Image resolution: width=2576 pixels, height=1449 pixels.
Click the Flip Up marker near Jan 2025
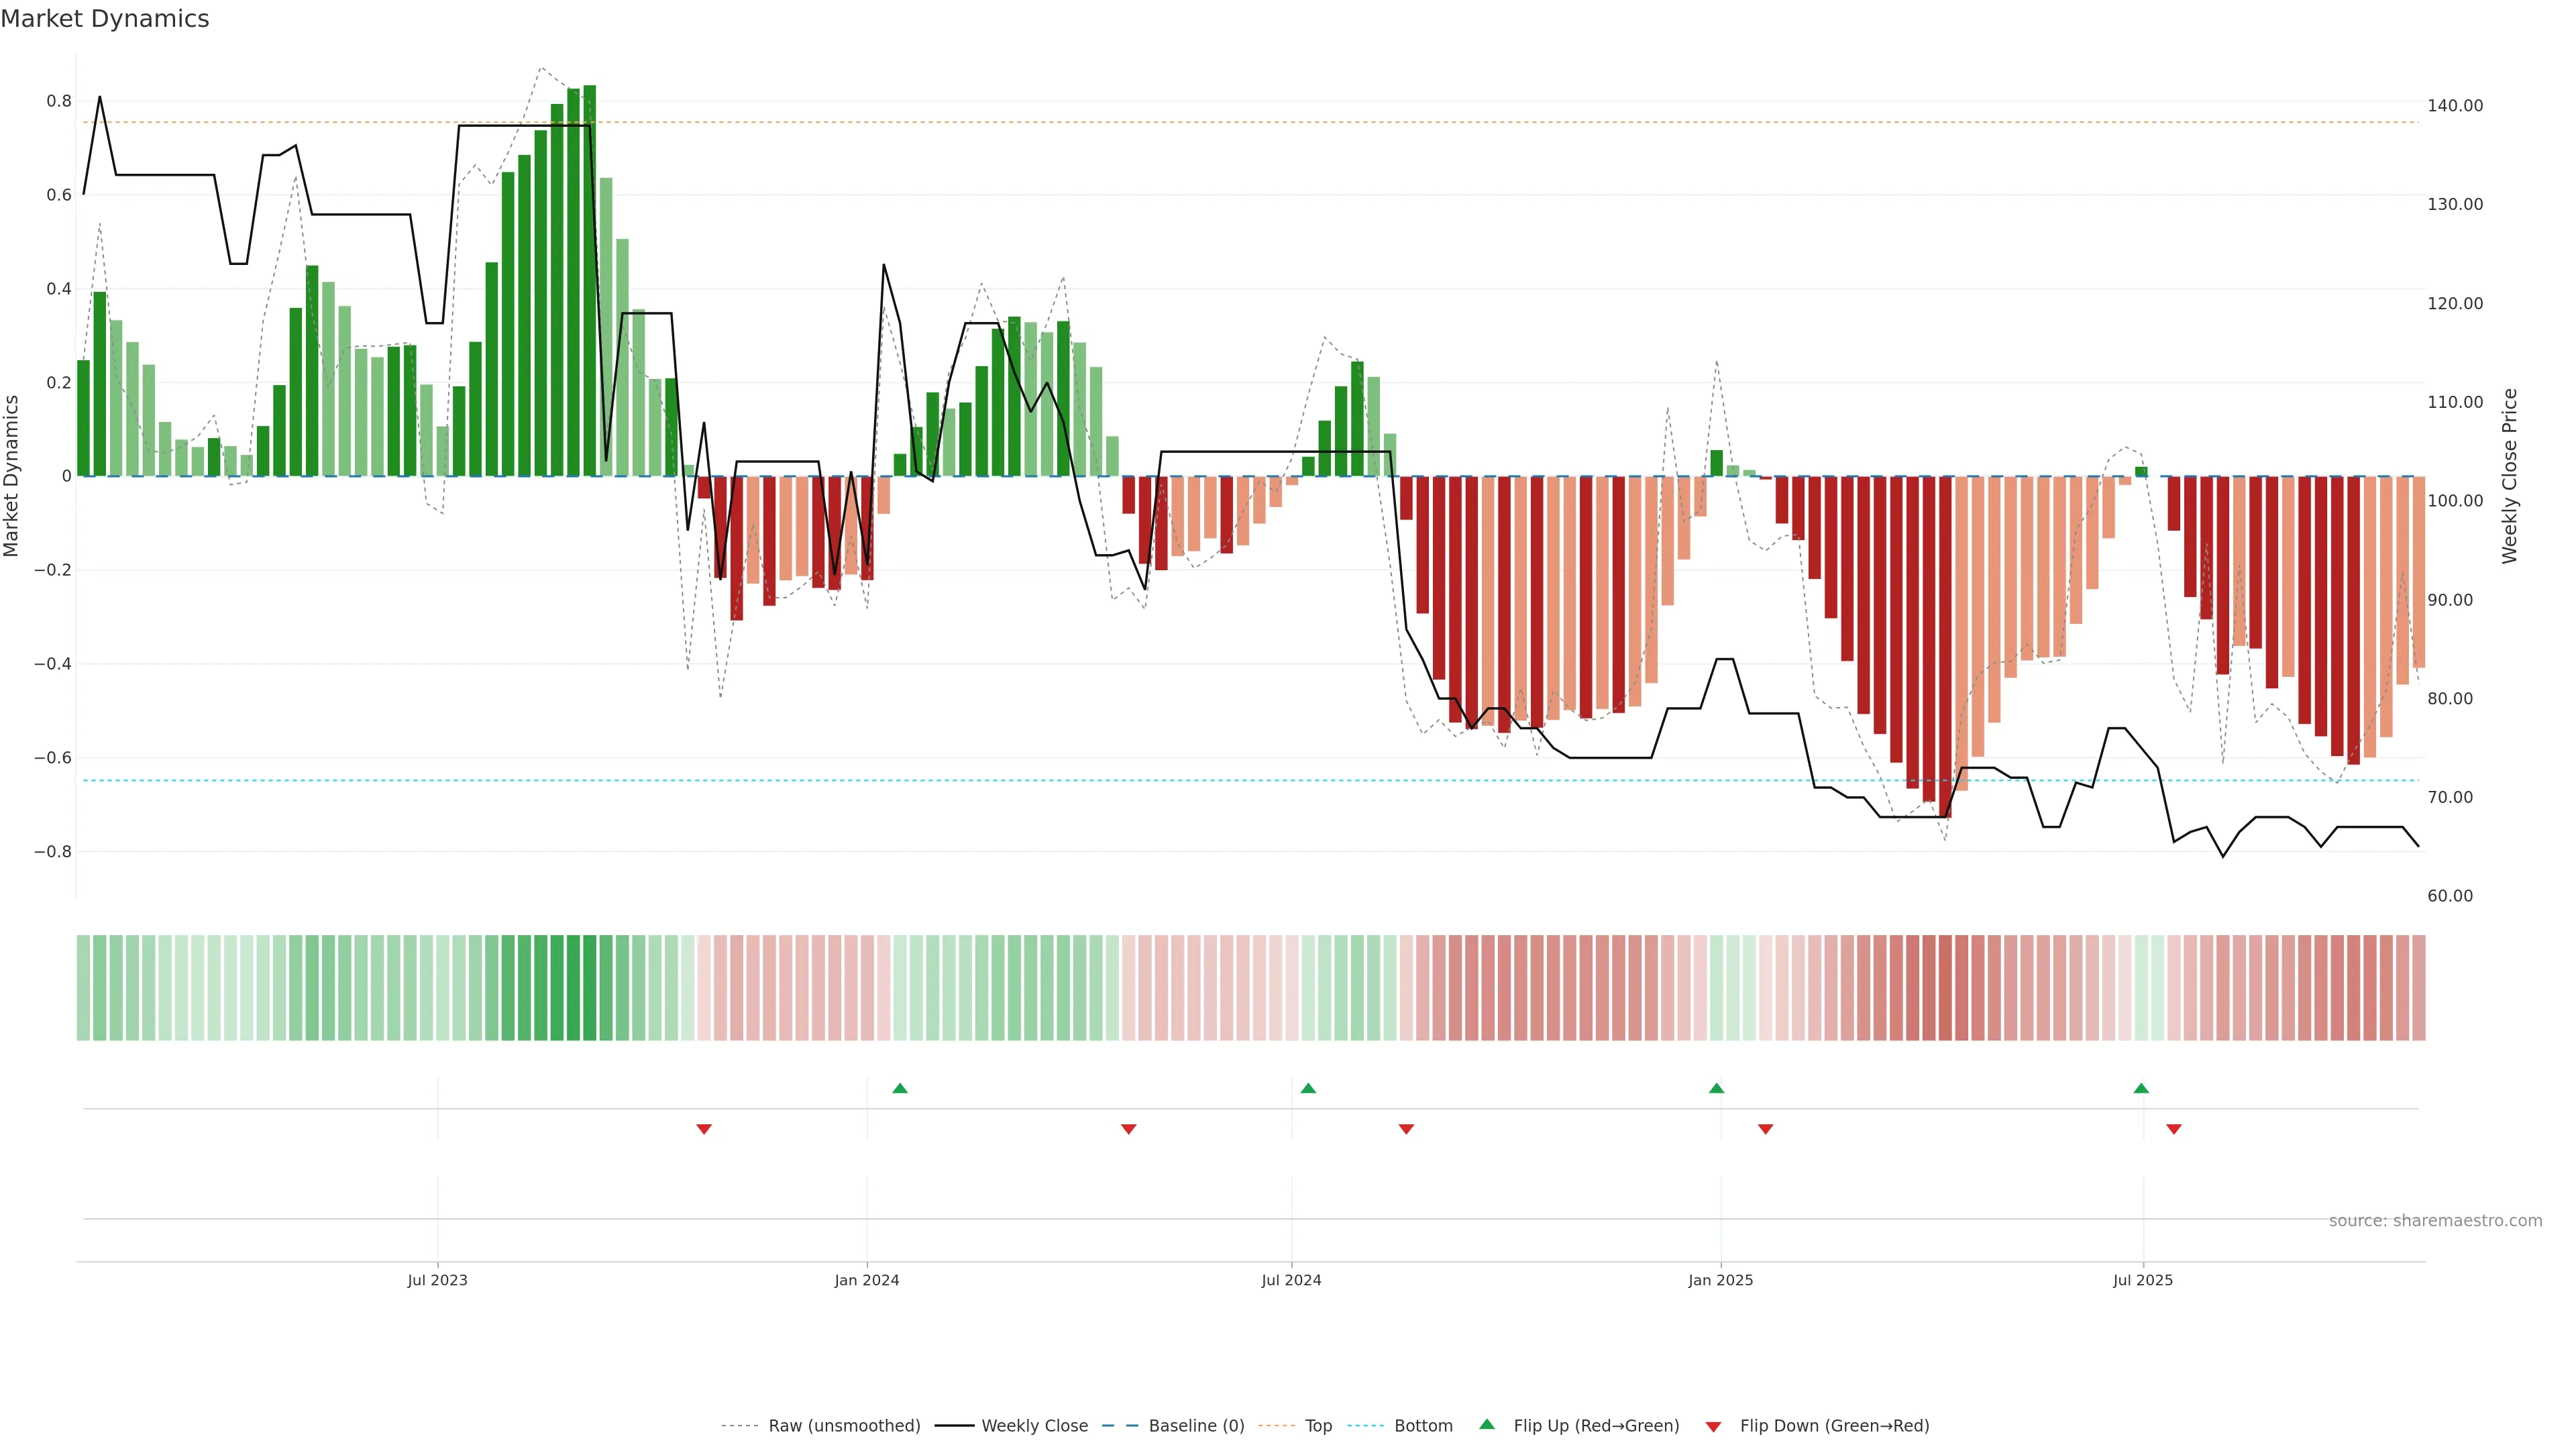[x=1716, y=1088]
